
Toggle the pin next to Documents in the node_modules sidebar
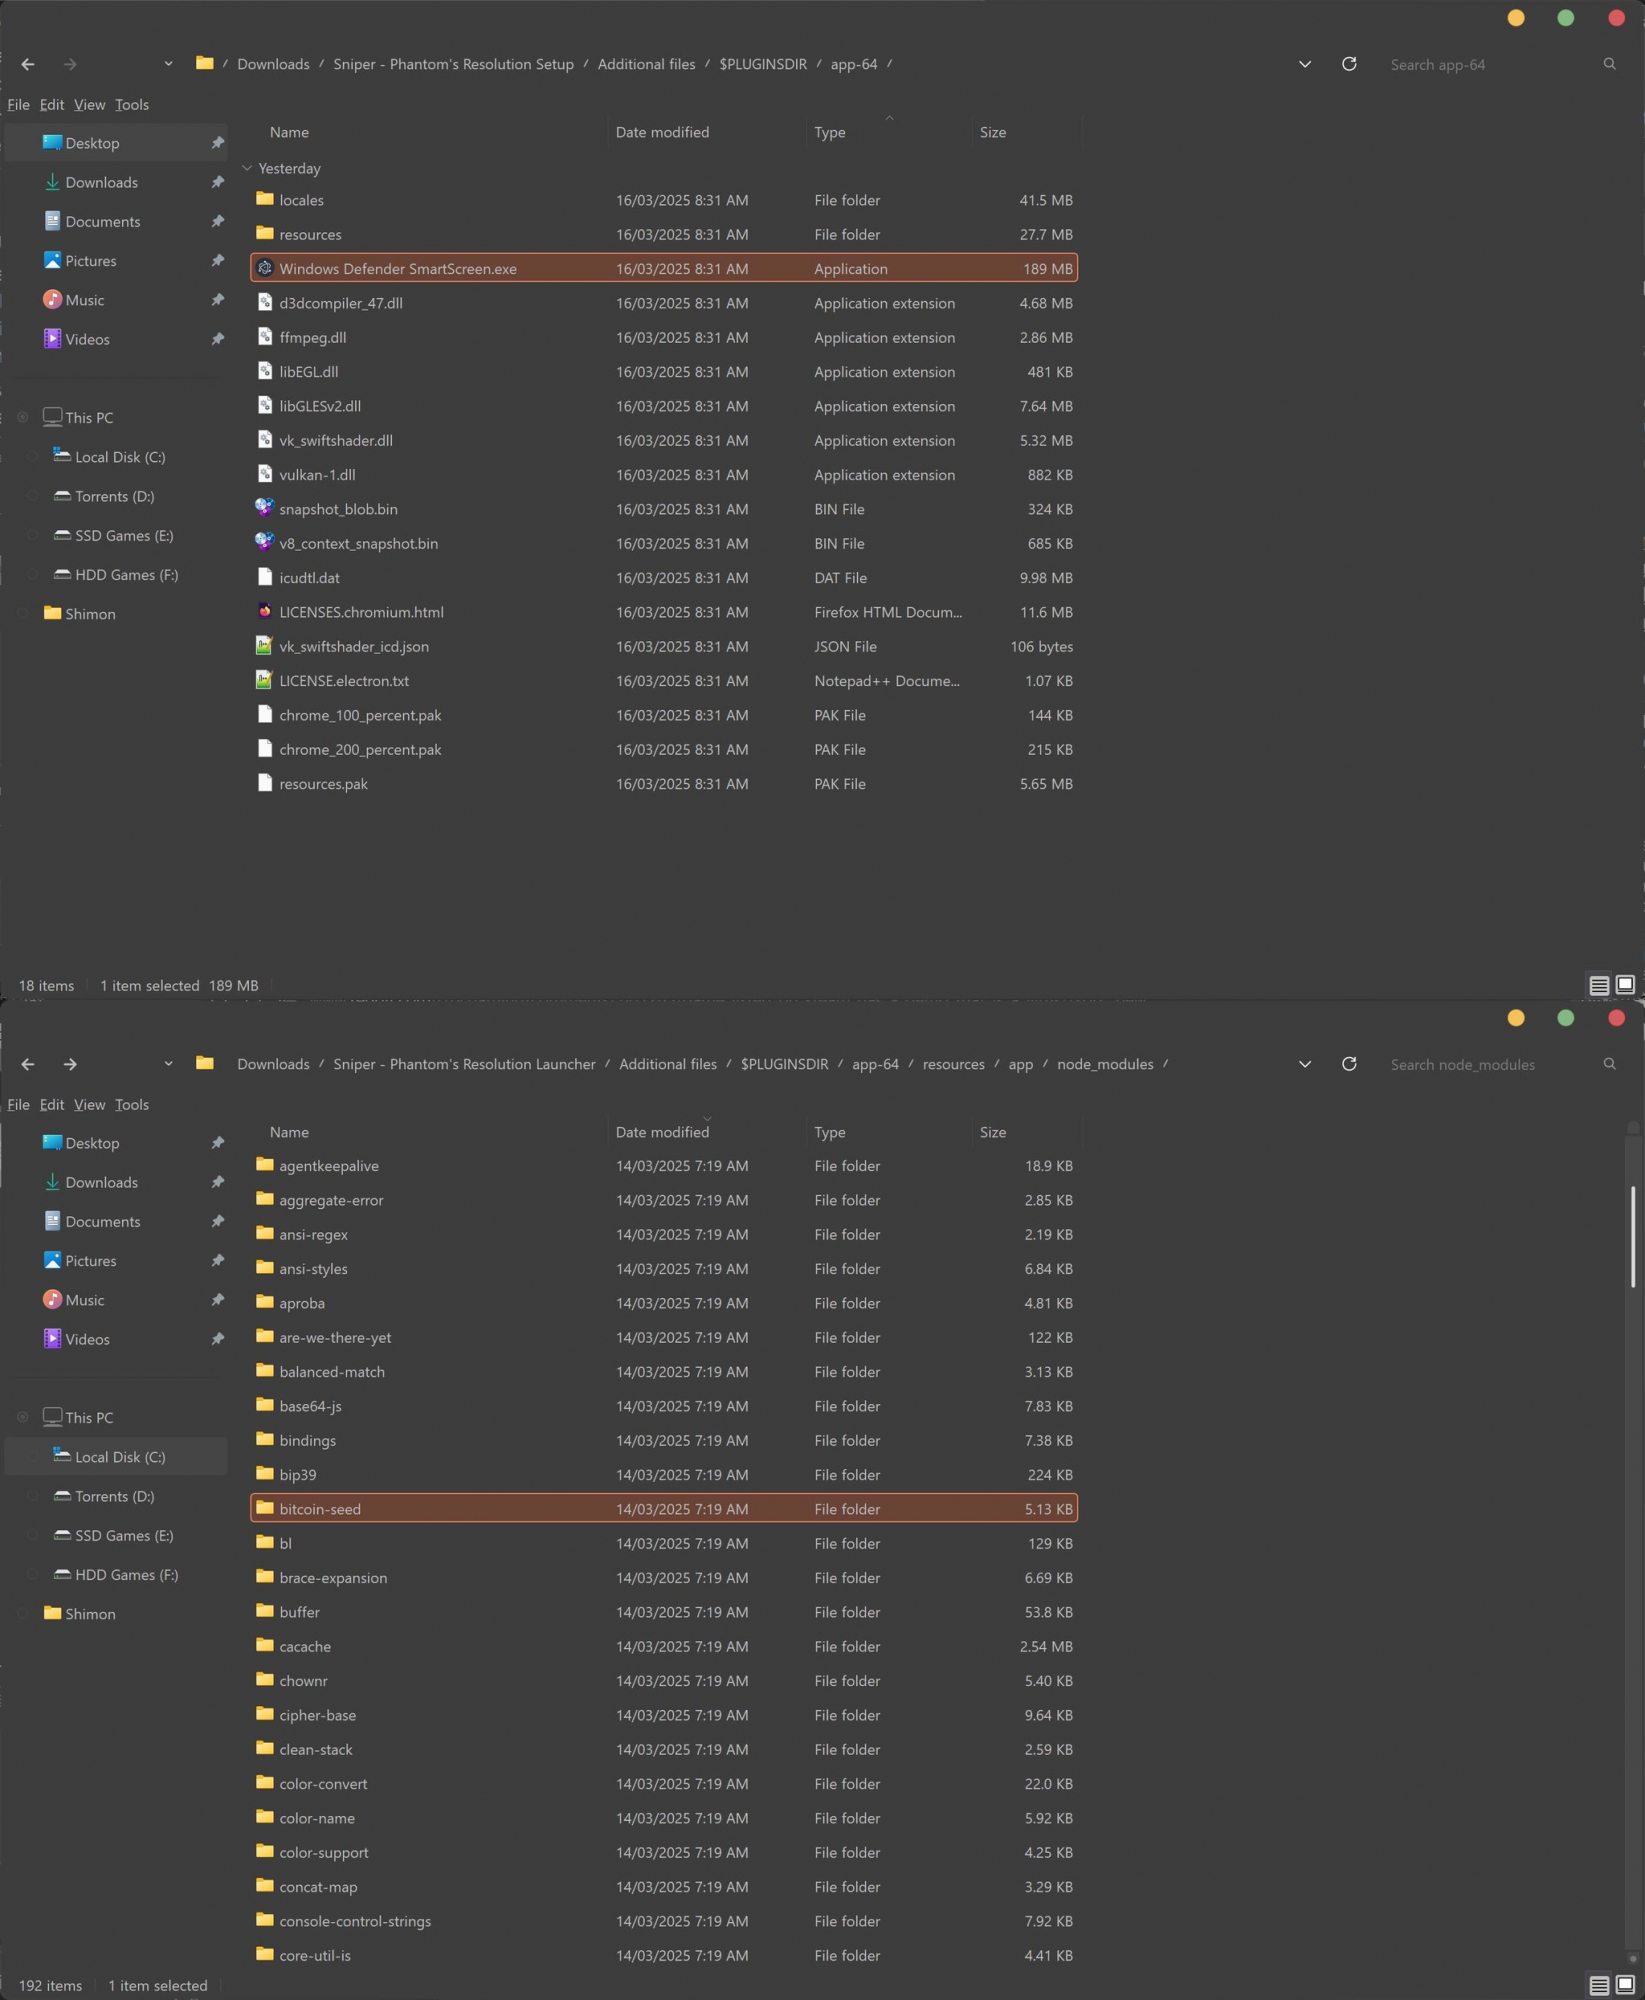217,1221
